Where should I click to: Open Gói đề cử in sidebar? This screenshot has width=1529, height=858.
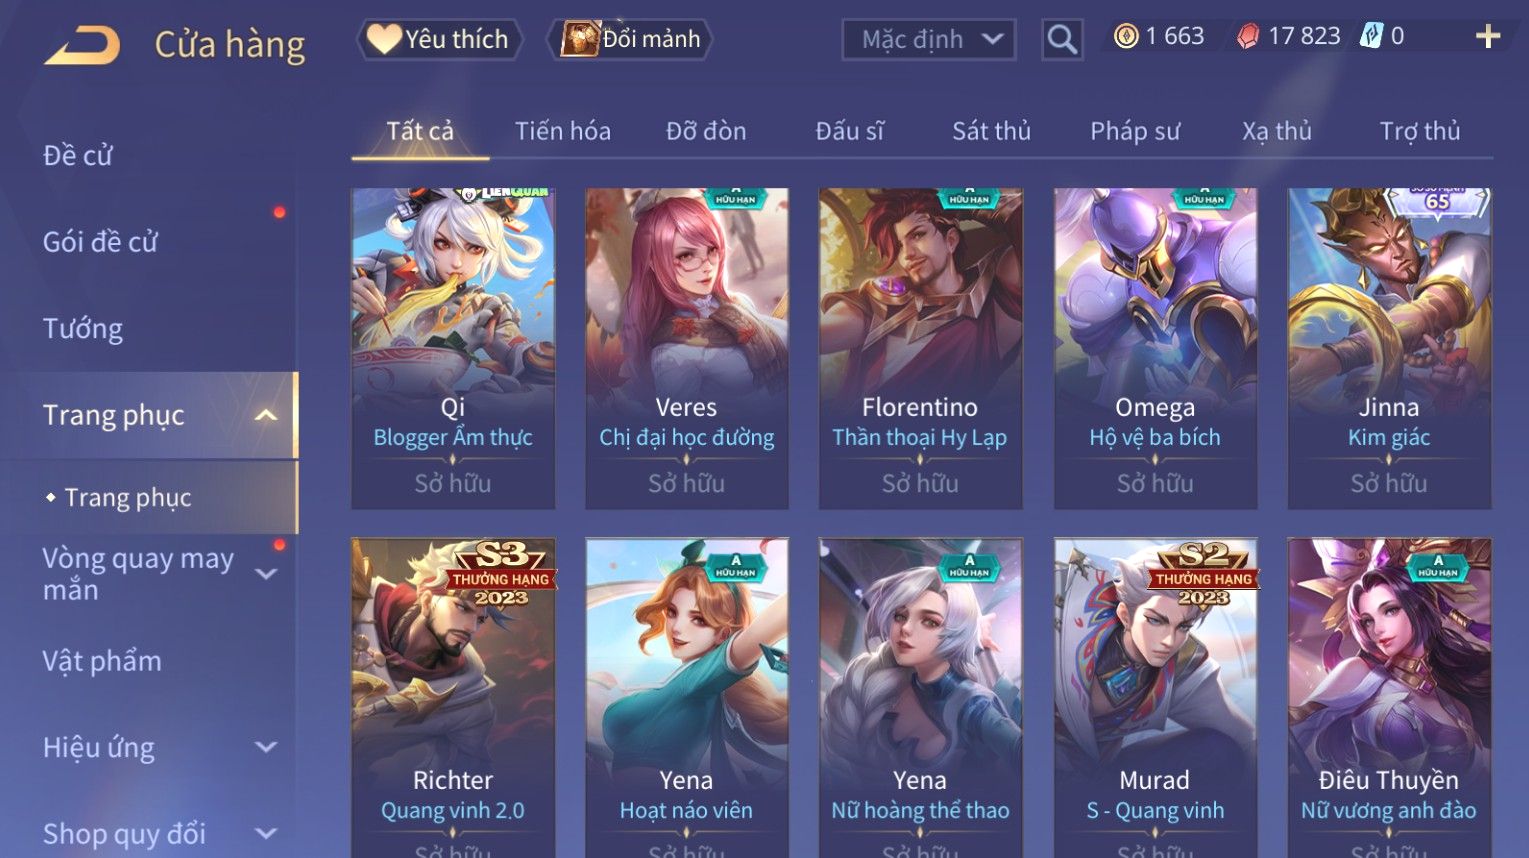[x=100, y=242]
